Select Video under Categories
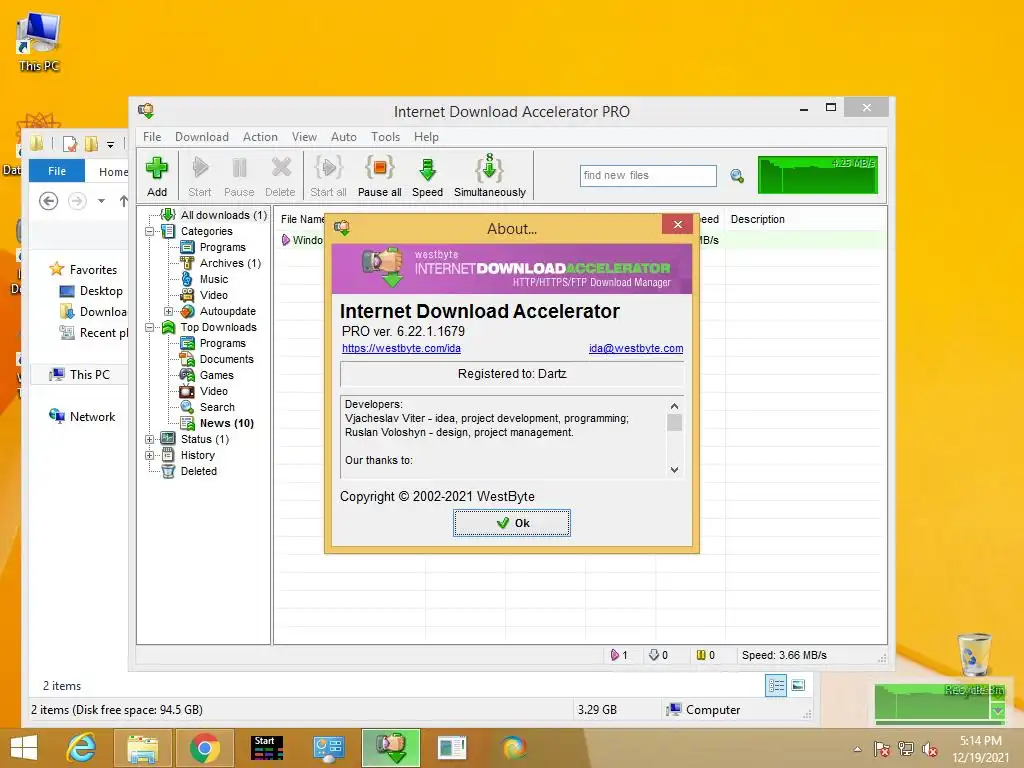Image resolution: width=1024 pixels, height=768 pixels. coord(214,295)
